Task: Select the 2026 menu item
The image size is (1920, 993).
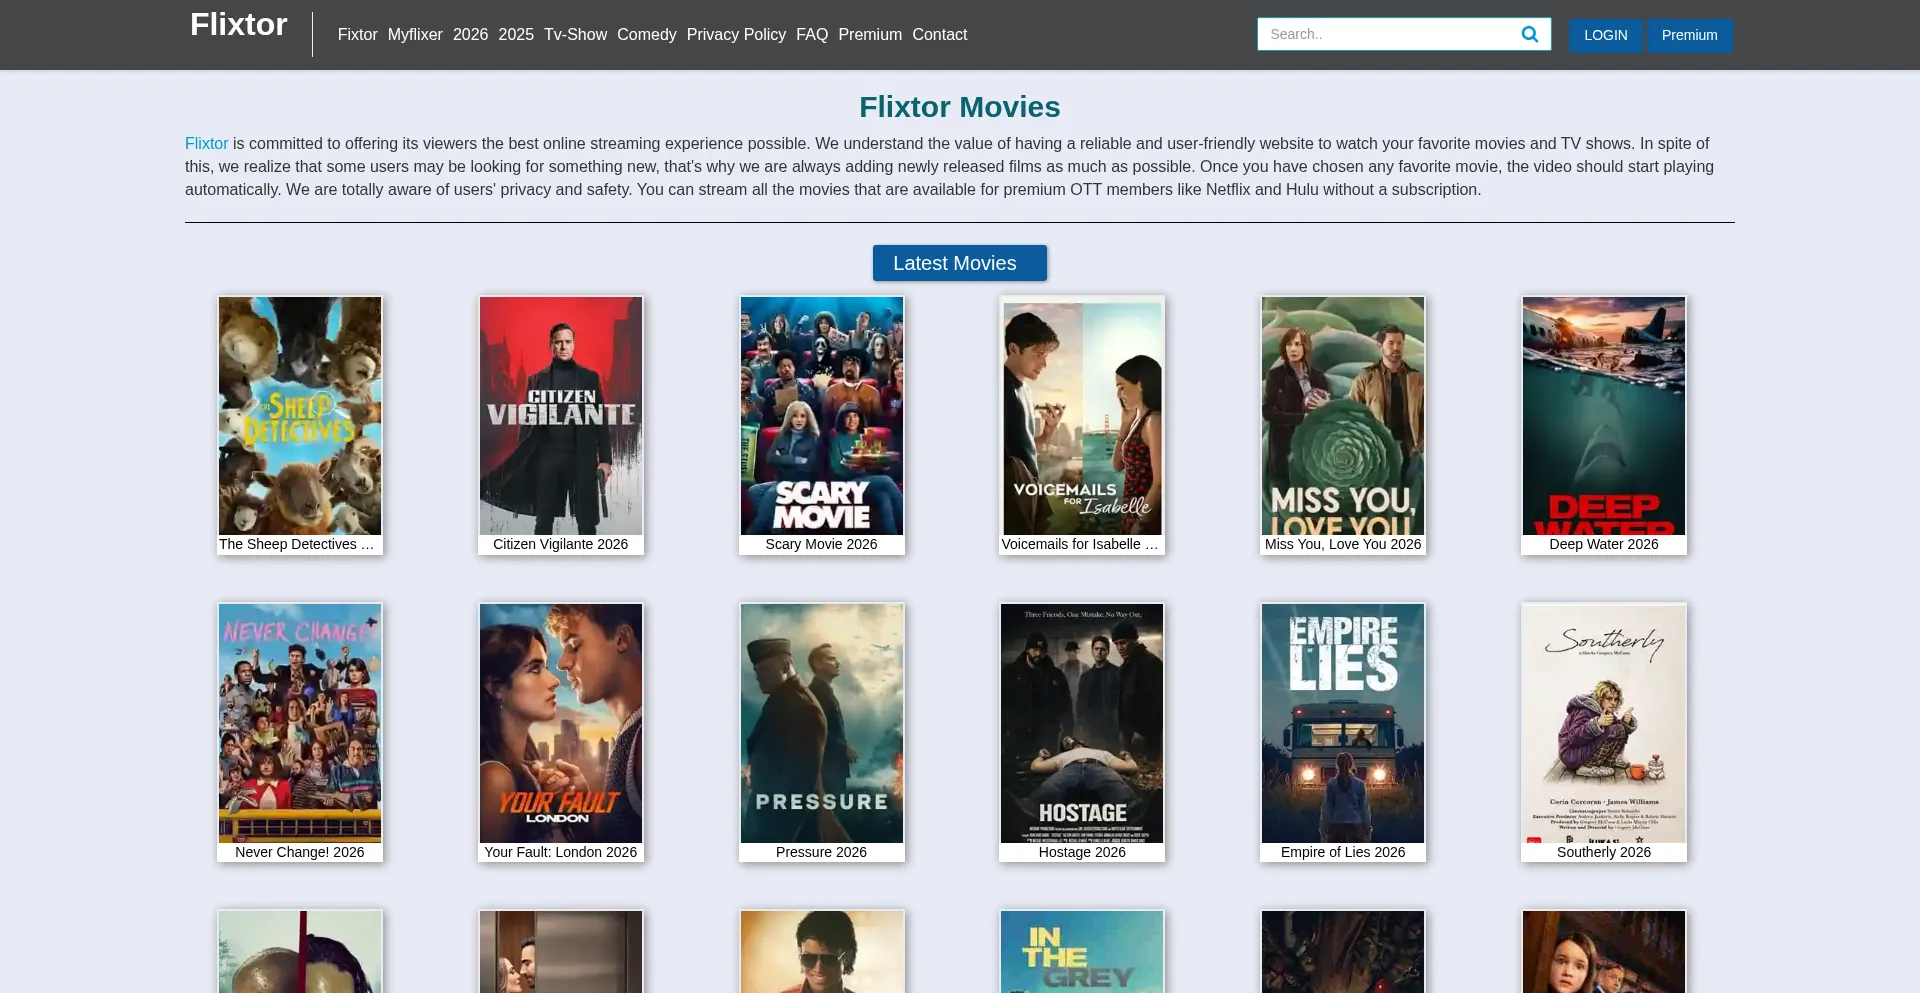Action: pos(470,34)
